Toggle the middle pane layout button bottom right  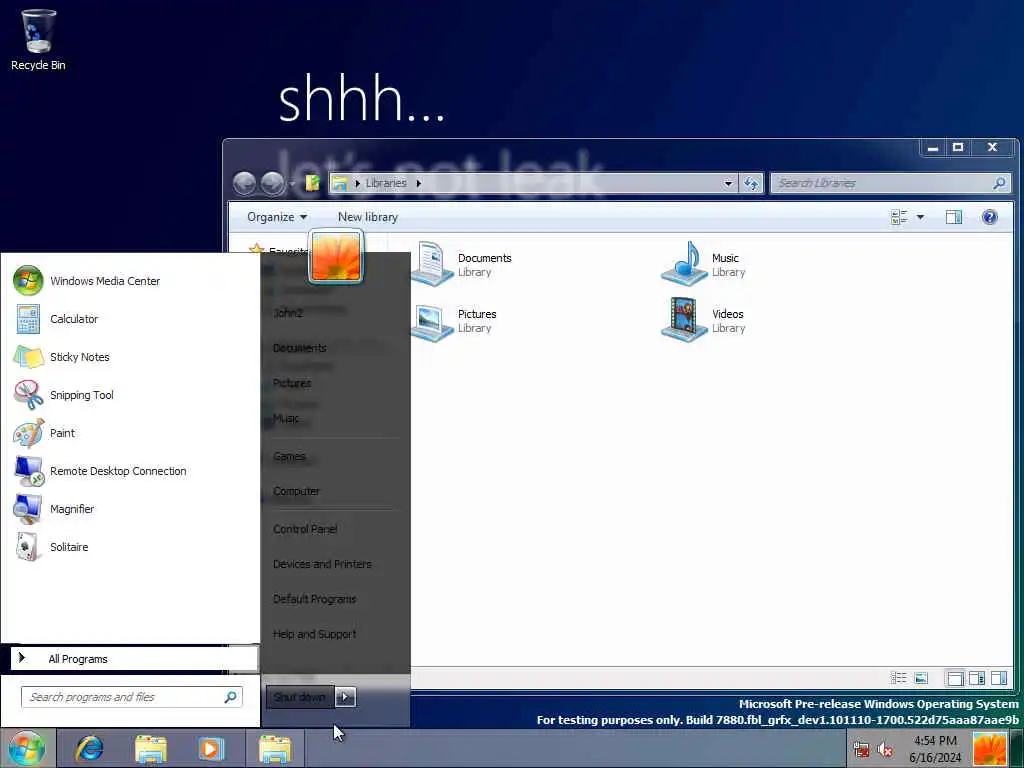(977, 679)
